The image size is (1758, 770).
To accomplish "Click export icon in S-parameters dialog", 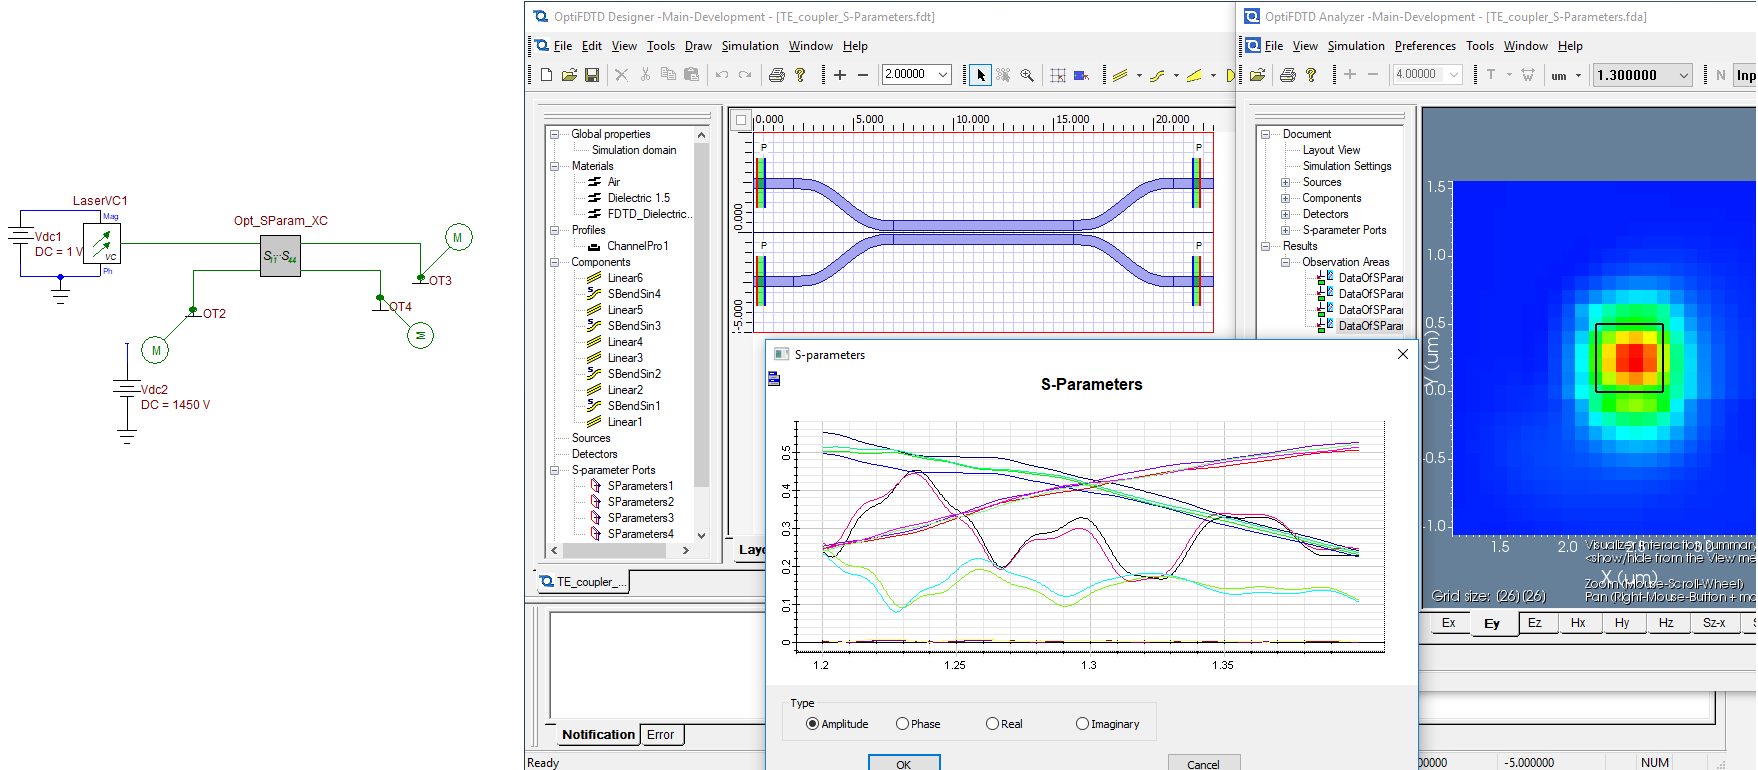I will tap(774, 378).
